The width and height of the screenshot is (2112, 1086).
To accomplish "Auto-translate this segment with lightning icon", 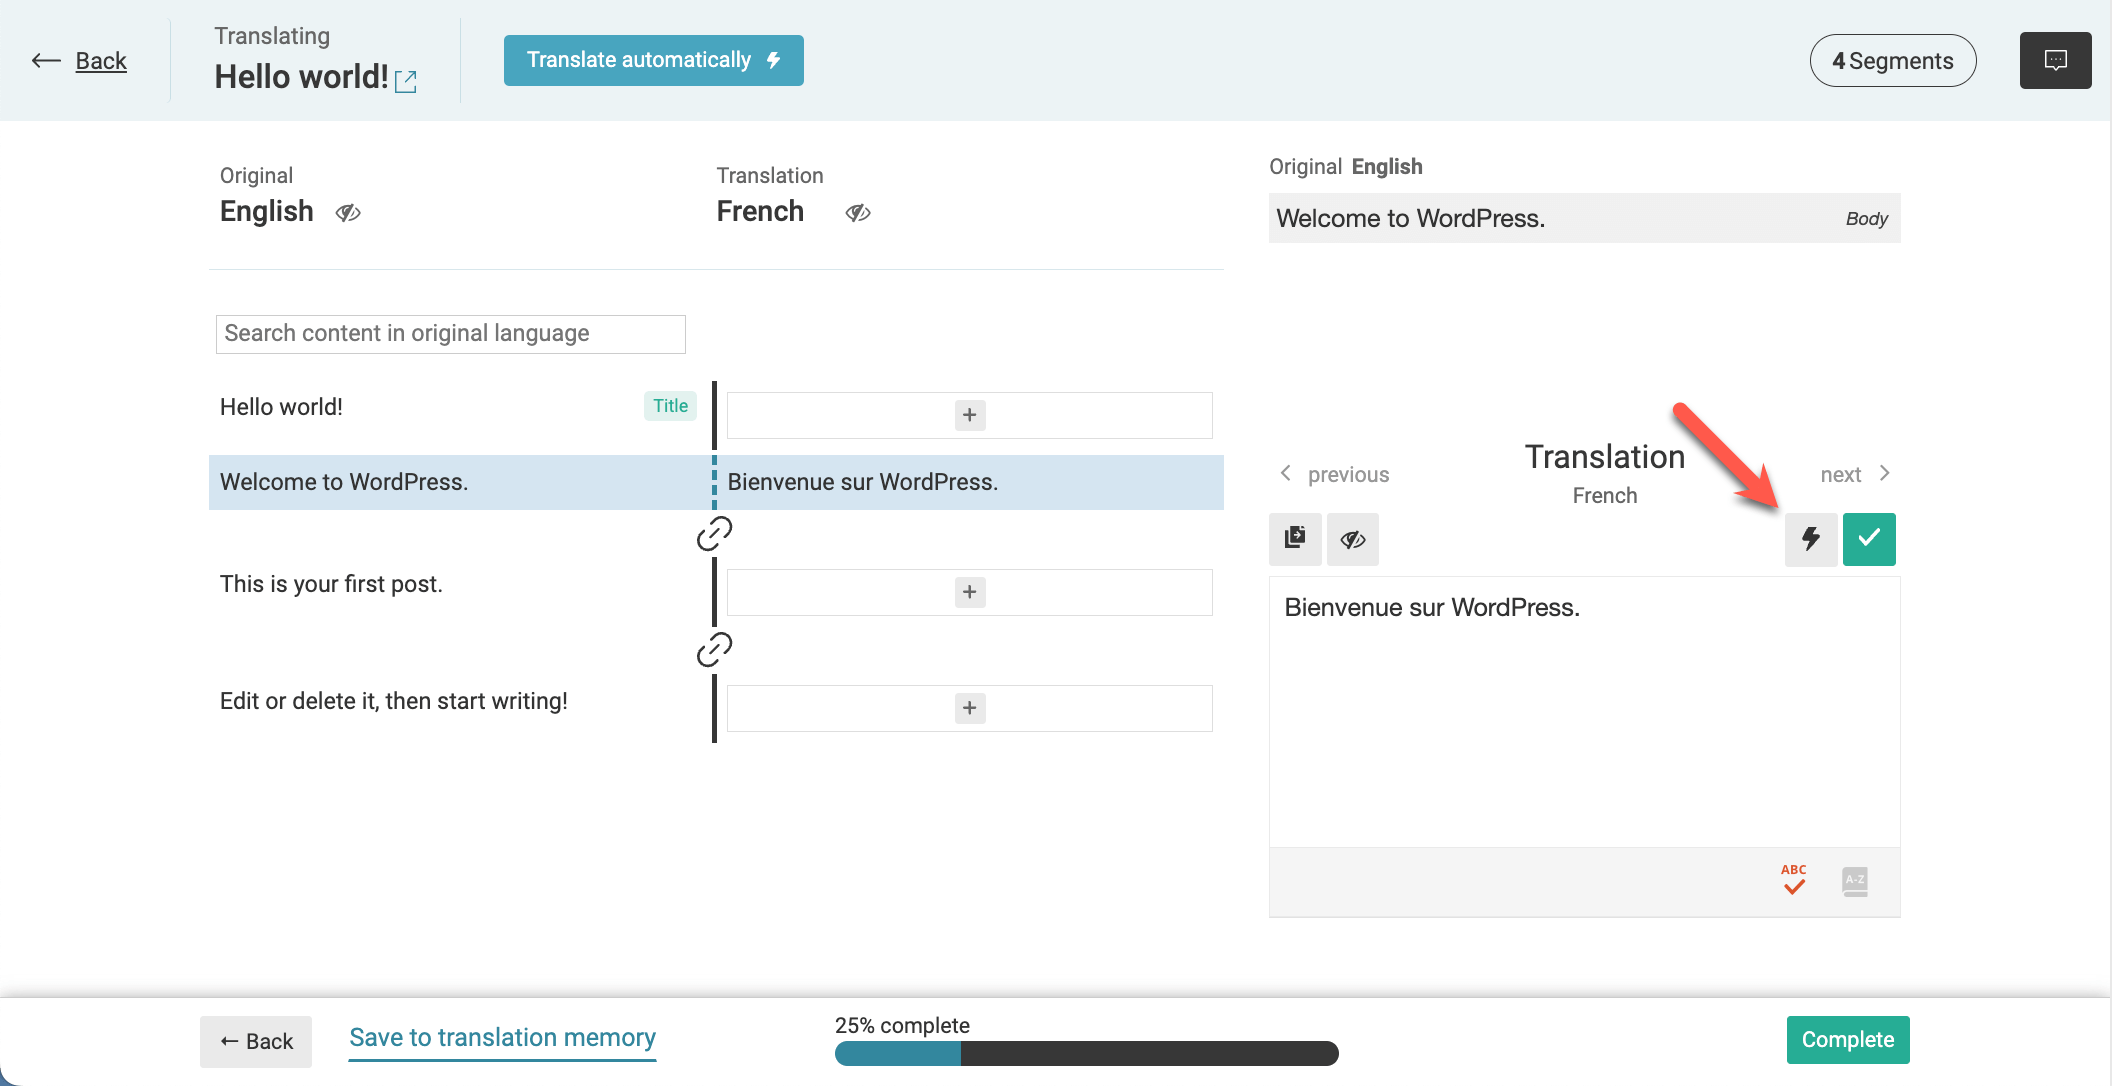I will click(x=1811, y=539).
